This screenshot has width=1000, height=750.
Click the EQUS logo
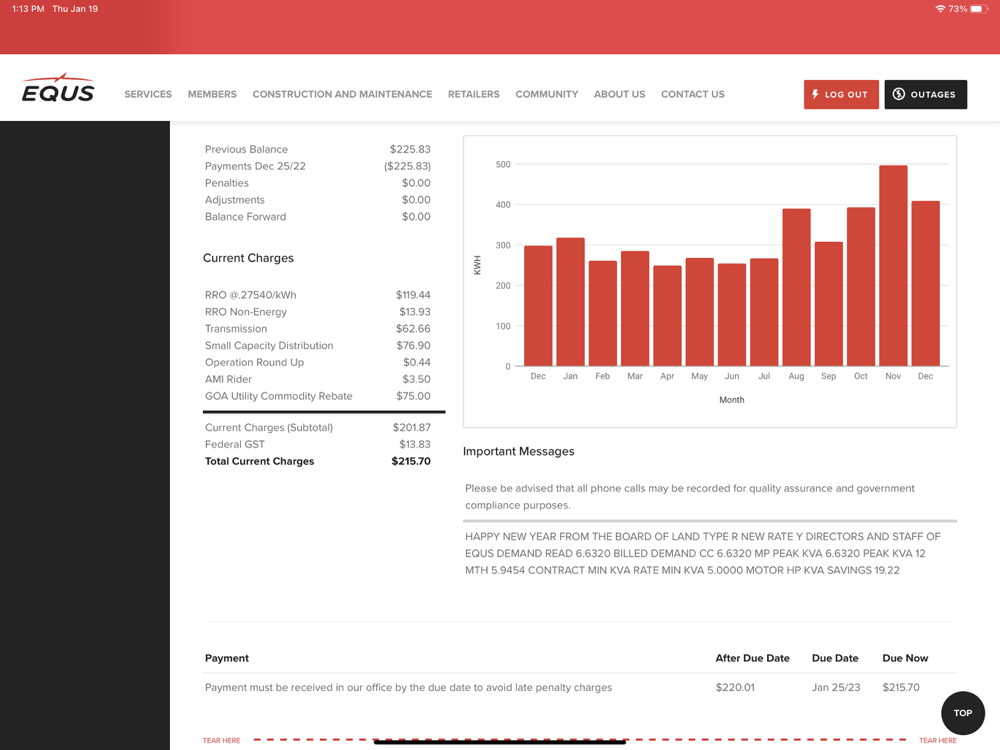(x=58, y=88)
